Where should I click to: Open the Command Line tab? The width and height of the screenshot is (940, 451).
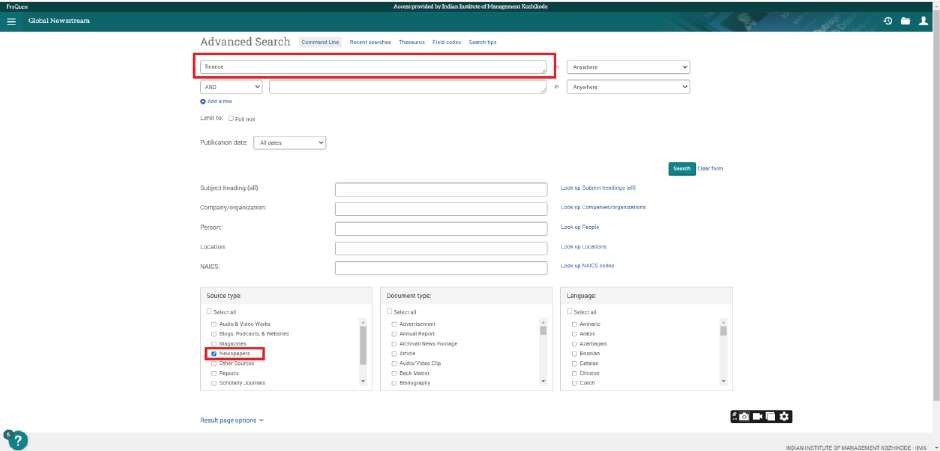point(320,42)
